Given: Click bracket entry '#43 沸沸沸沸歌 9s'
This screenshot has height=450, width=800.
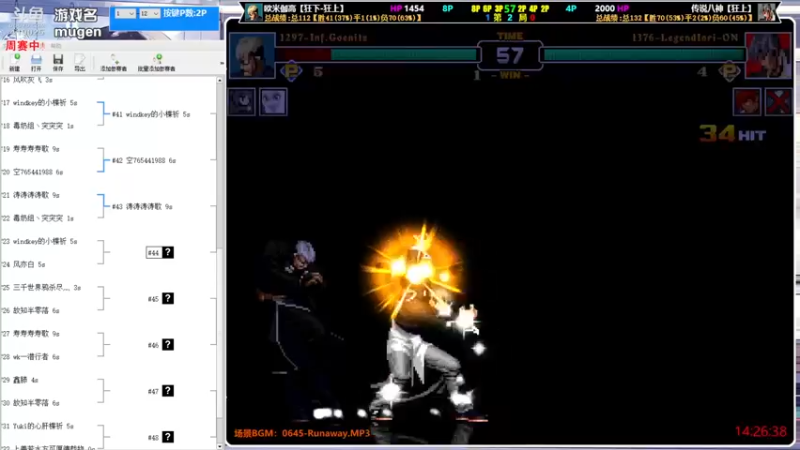Looking at the screenshot, I should 142,207.
